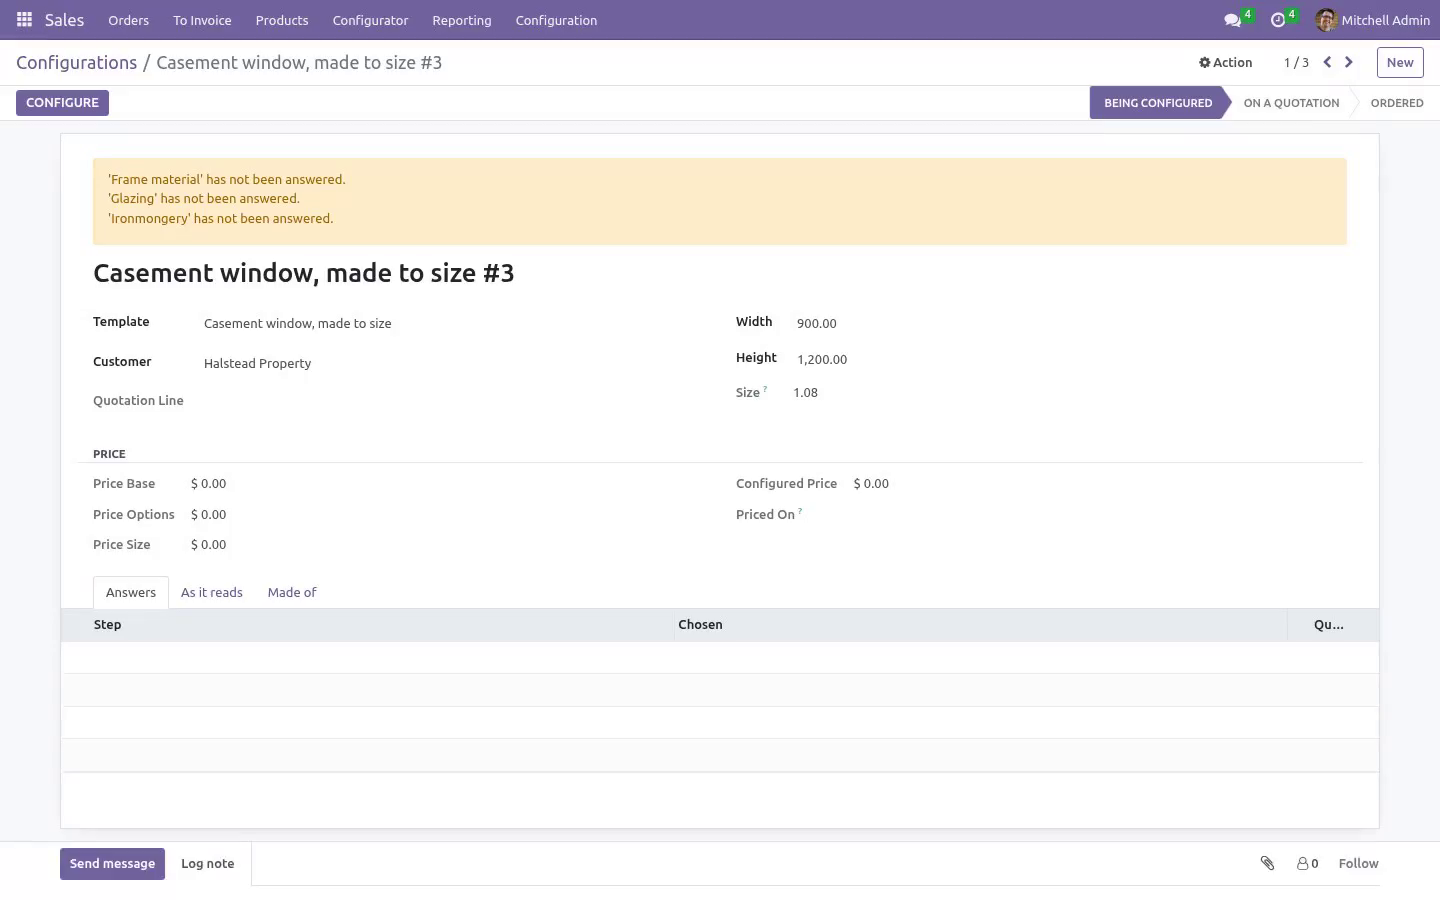
Task: Go back to Configurations breadcrumb
Action: click(x=76, y=62)
